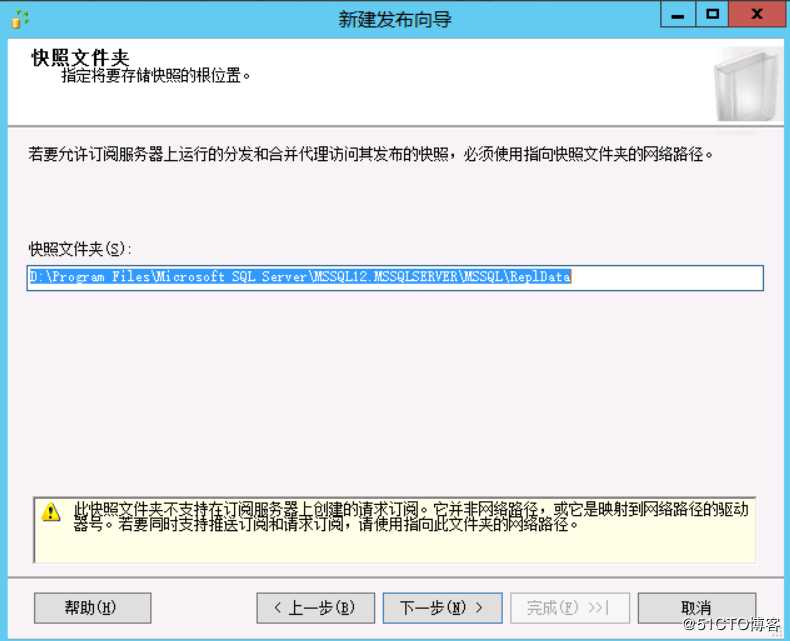Click the yellow warning triangle icon
Screen dimensions: 790x641
pyautogui.click(x=51, y=512)
